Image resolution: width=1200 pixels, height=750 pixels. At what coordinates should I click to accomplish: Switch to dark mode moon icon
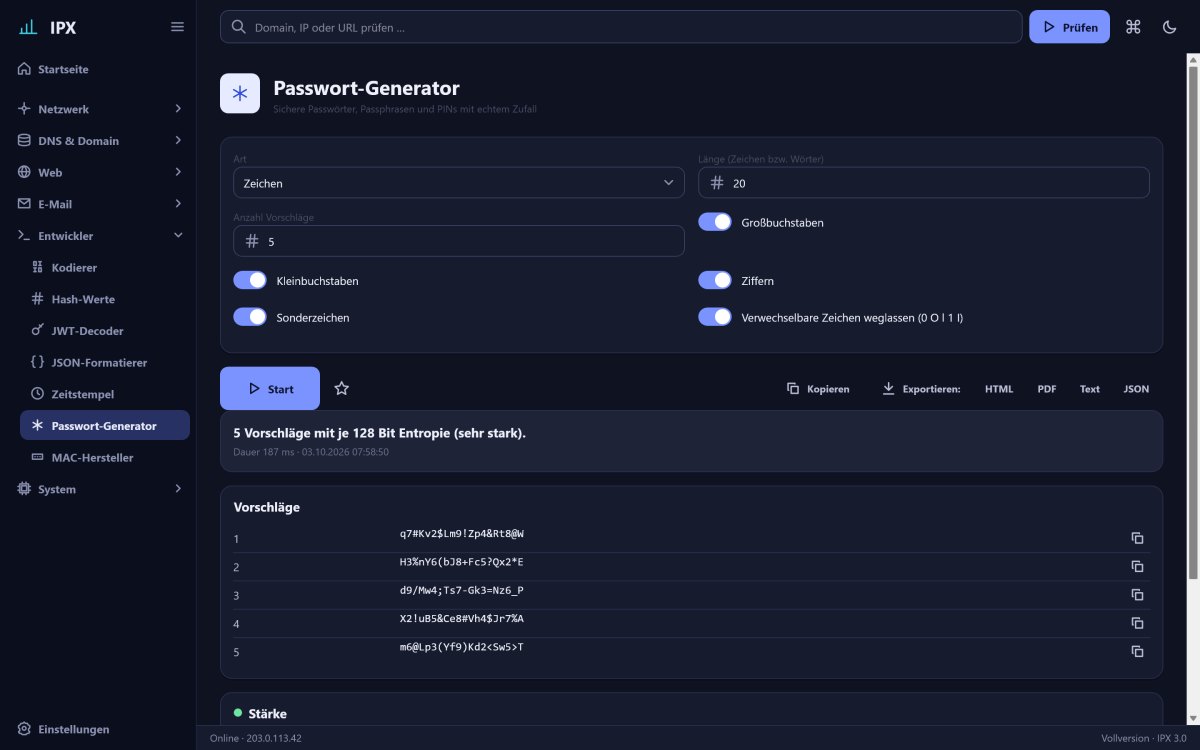coord(1169,27)
